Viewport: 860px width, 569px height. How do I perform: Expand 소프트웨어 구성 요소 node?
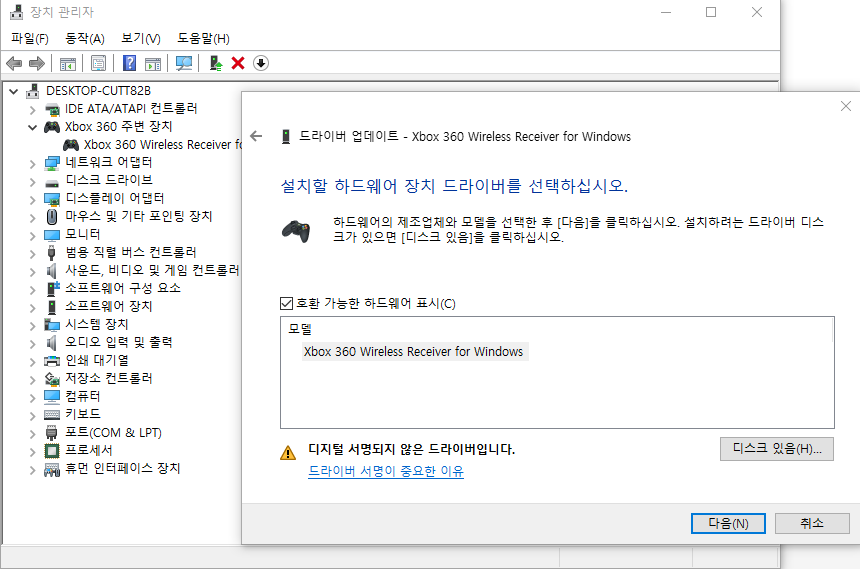(x=32, y=290)
